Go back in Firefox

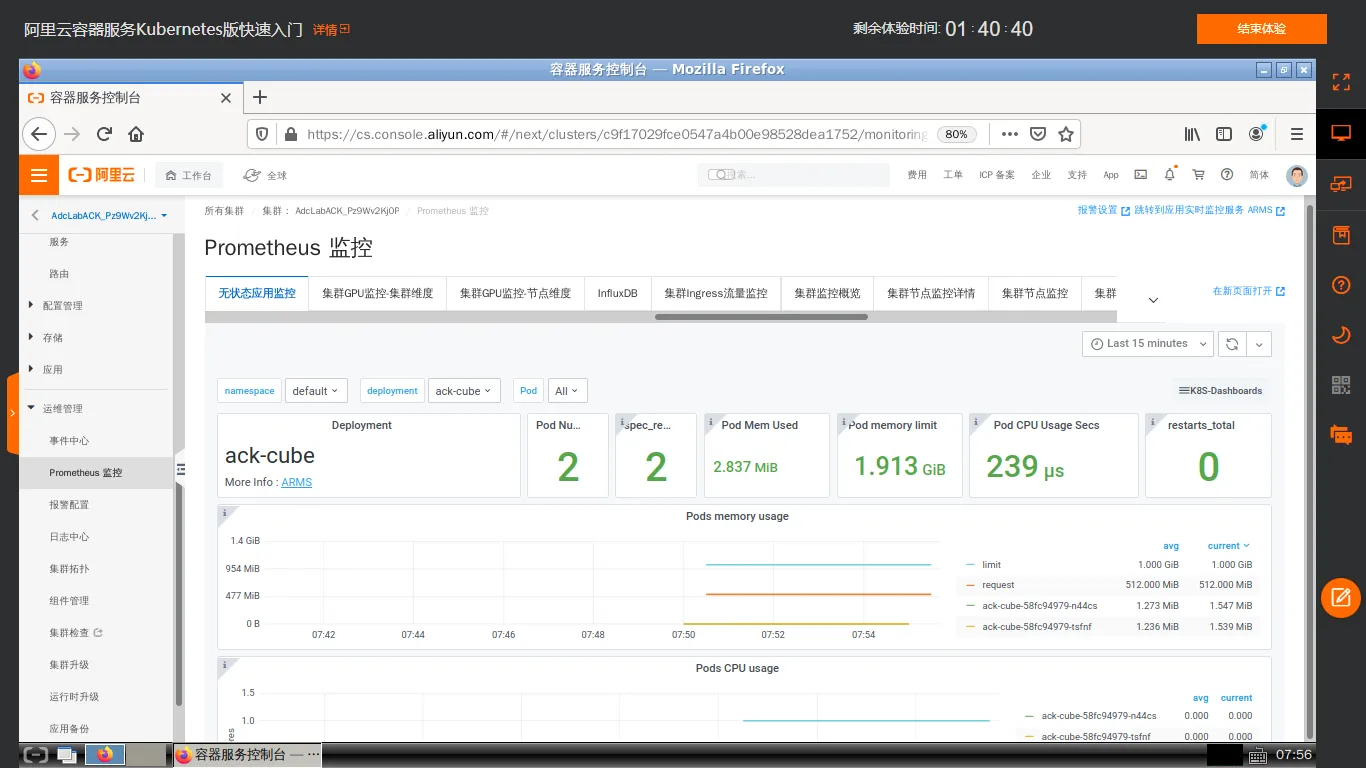38,134
